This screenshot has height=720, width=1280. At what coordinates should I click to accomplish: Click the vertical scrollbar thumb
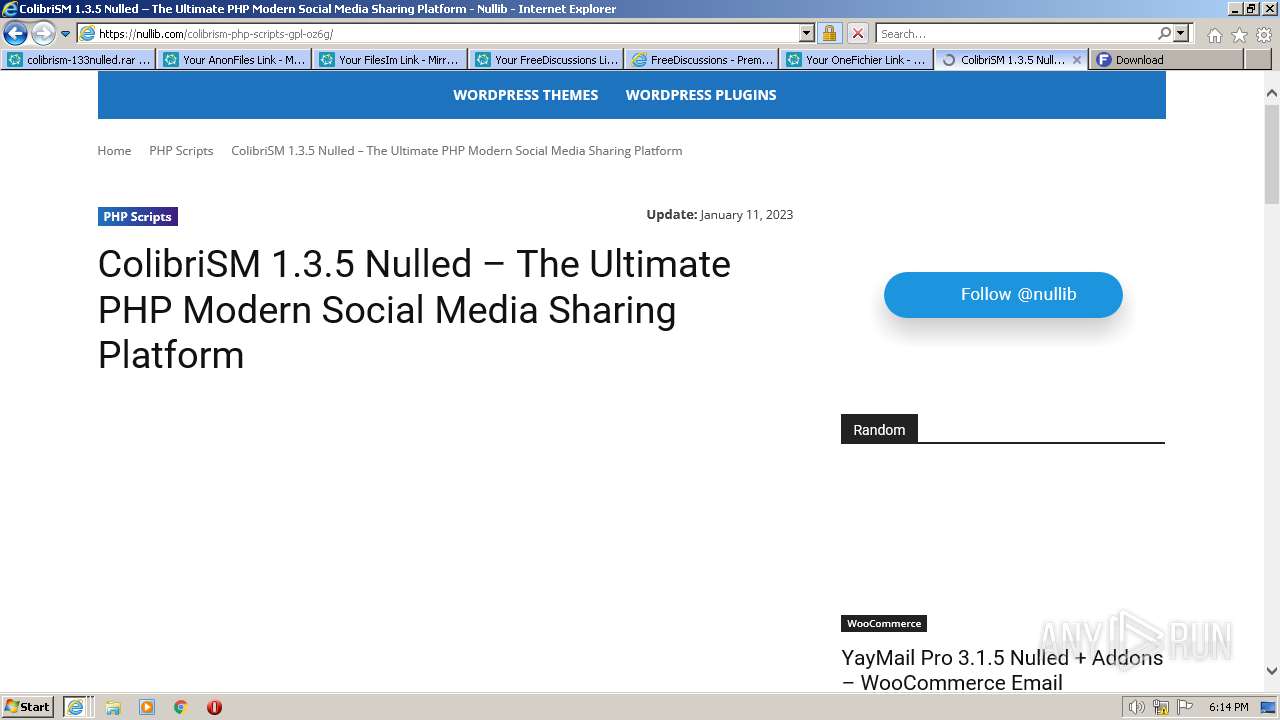point(1272,153)
